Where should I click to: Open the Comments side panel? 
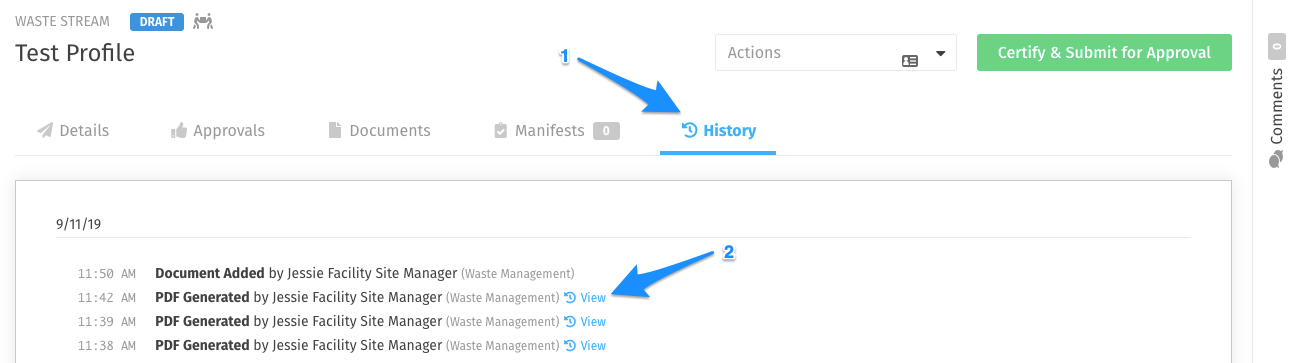click(x=1275, y=102)
